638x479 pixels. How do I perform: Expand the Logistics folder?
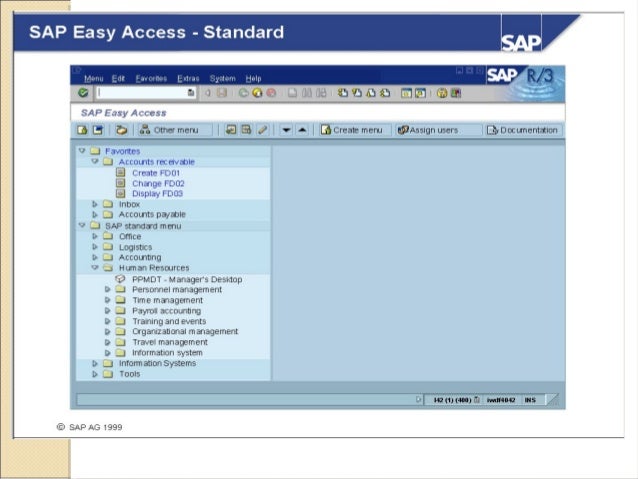pyautogui.click(x=95, y=247)
